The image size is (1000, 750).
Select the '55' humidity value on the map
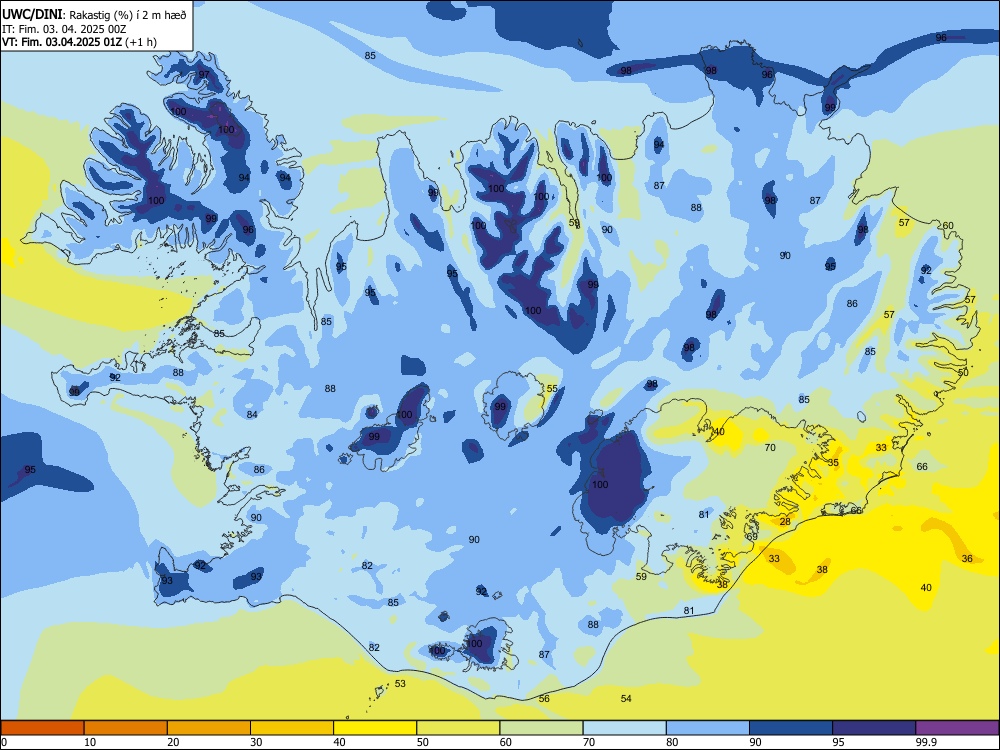coord(552,388)
